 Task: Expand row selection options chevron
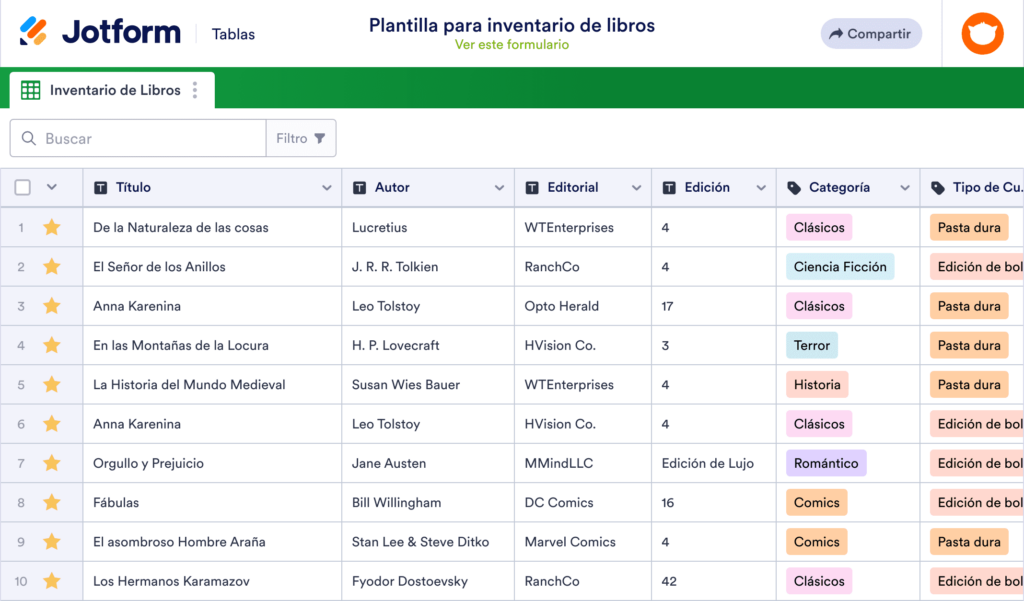(52, 187)
